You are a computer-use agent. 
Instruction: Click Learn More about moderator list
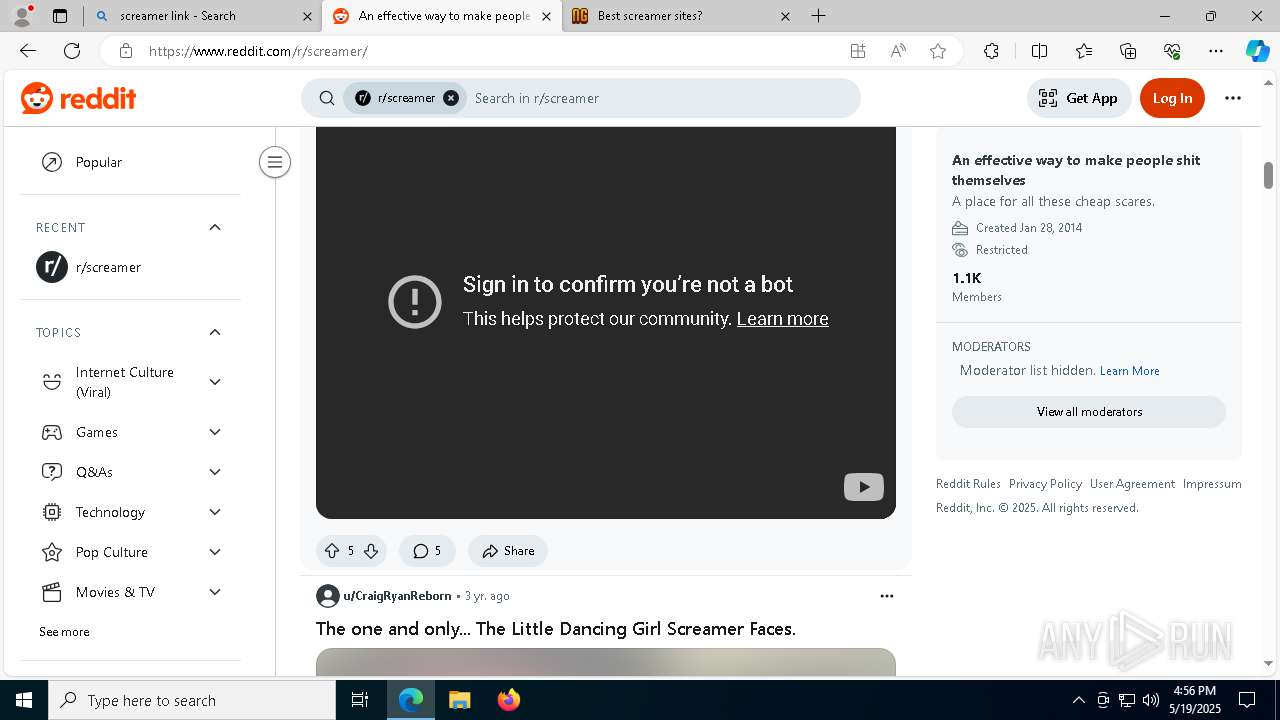pyautogui.click(x=1130, y=371)
